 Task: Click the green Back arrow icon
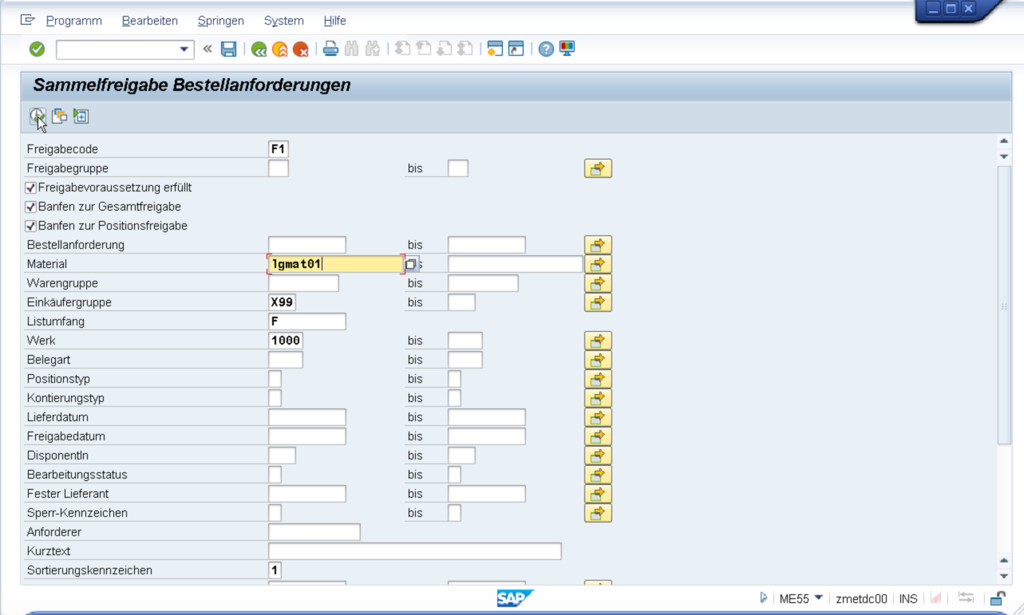click(x=259, y=49)
